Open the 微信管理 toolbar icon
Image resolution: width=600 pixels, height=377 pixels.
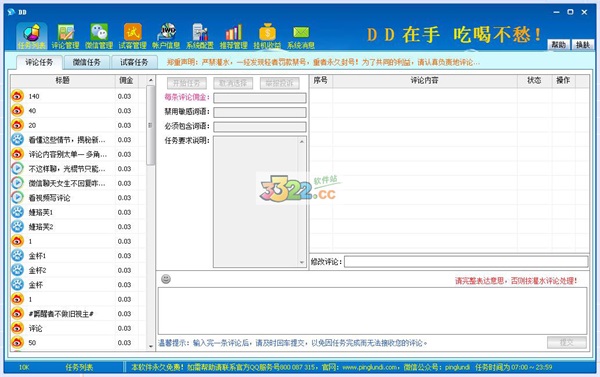point(99,36)
